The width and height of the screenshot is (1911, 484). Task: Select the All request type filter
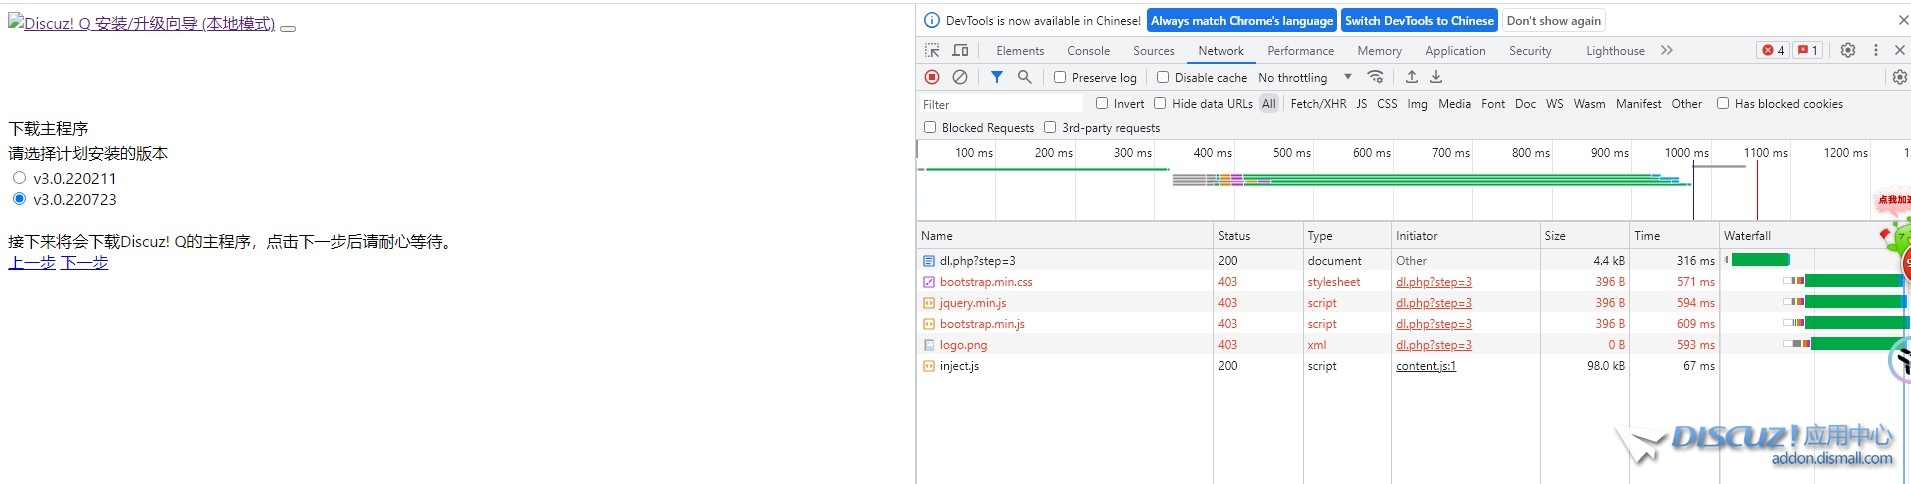coord(1269,103)
